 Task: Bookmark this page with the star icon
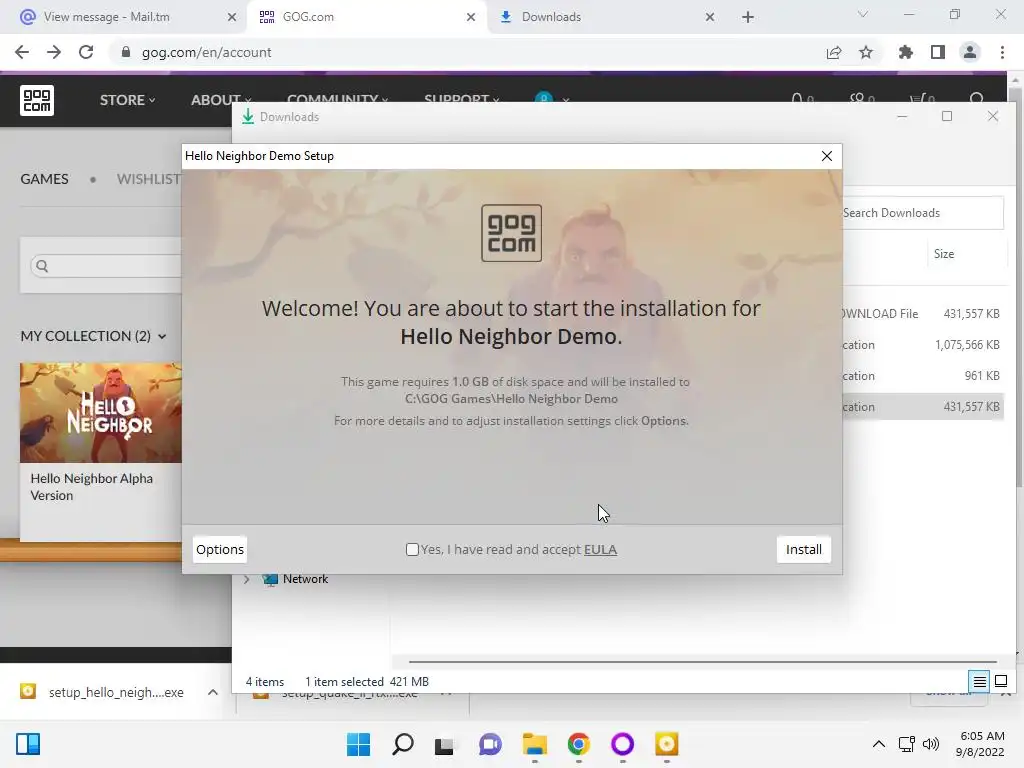[x=866, y=52]
